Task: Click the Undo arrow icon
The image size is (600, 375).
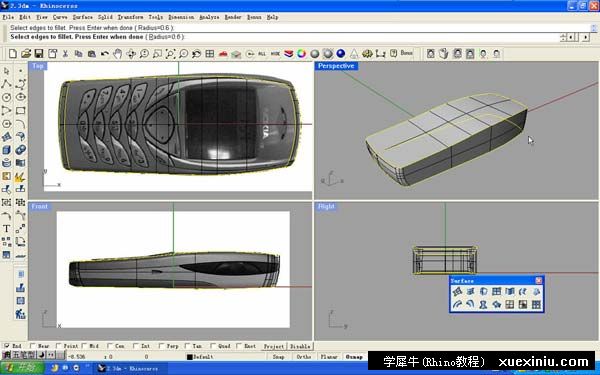Action: point(104,54)
